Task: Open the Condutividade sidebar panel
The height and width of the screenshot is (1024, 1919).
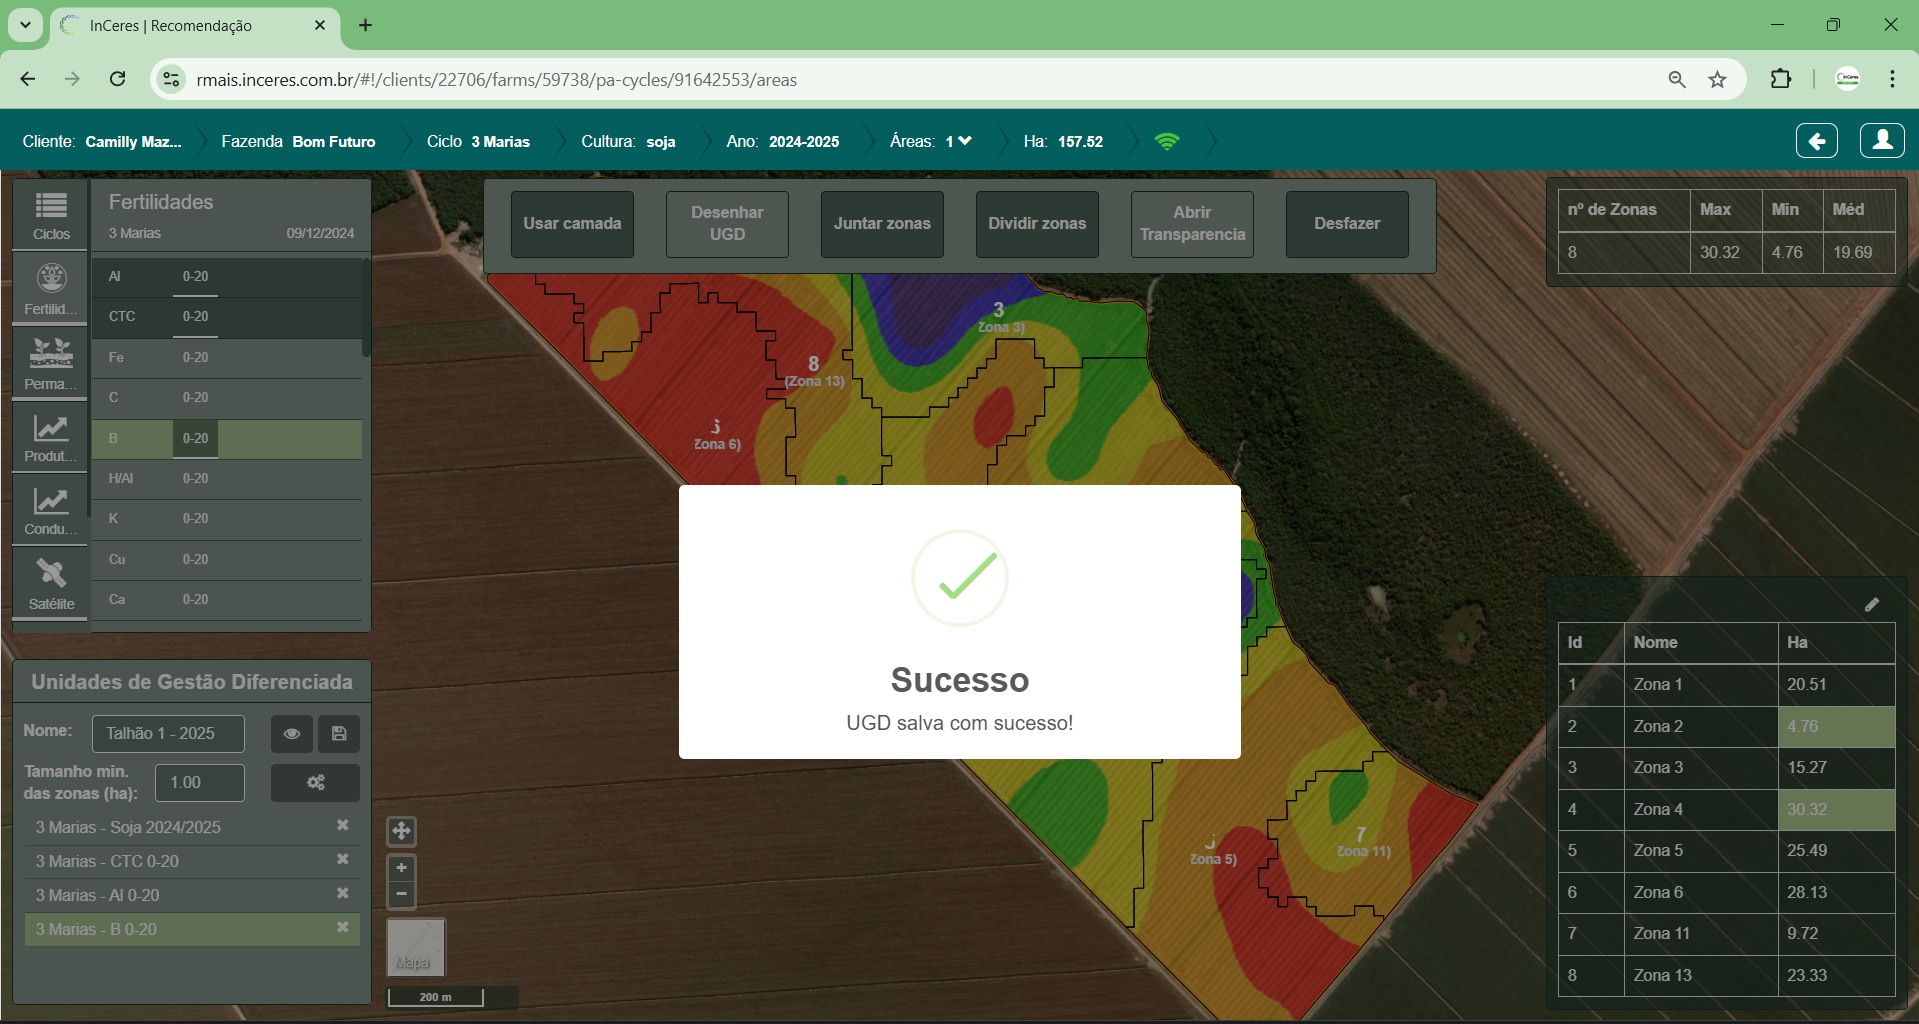Action: 51,510
